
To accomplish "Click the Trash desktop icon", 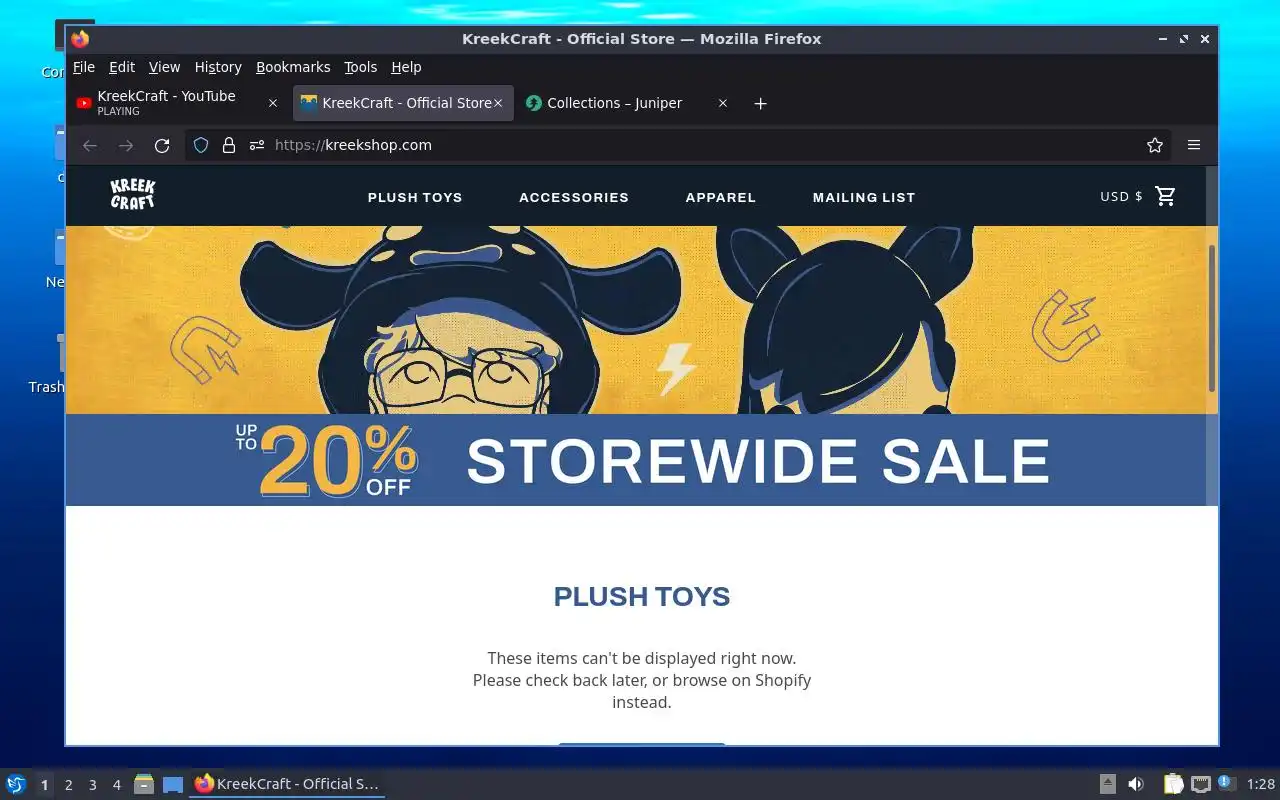I will point(46,365).
